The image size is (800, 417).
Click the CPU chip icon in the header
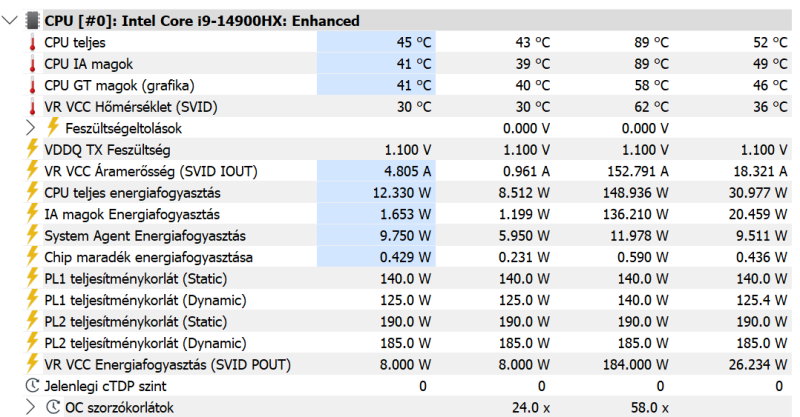pyautogui.click(x=32, y=21)
